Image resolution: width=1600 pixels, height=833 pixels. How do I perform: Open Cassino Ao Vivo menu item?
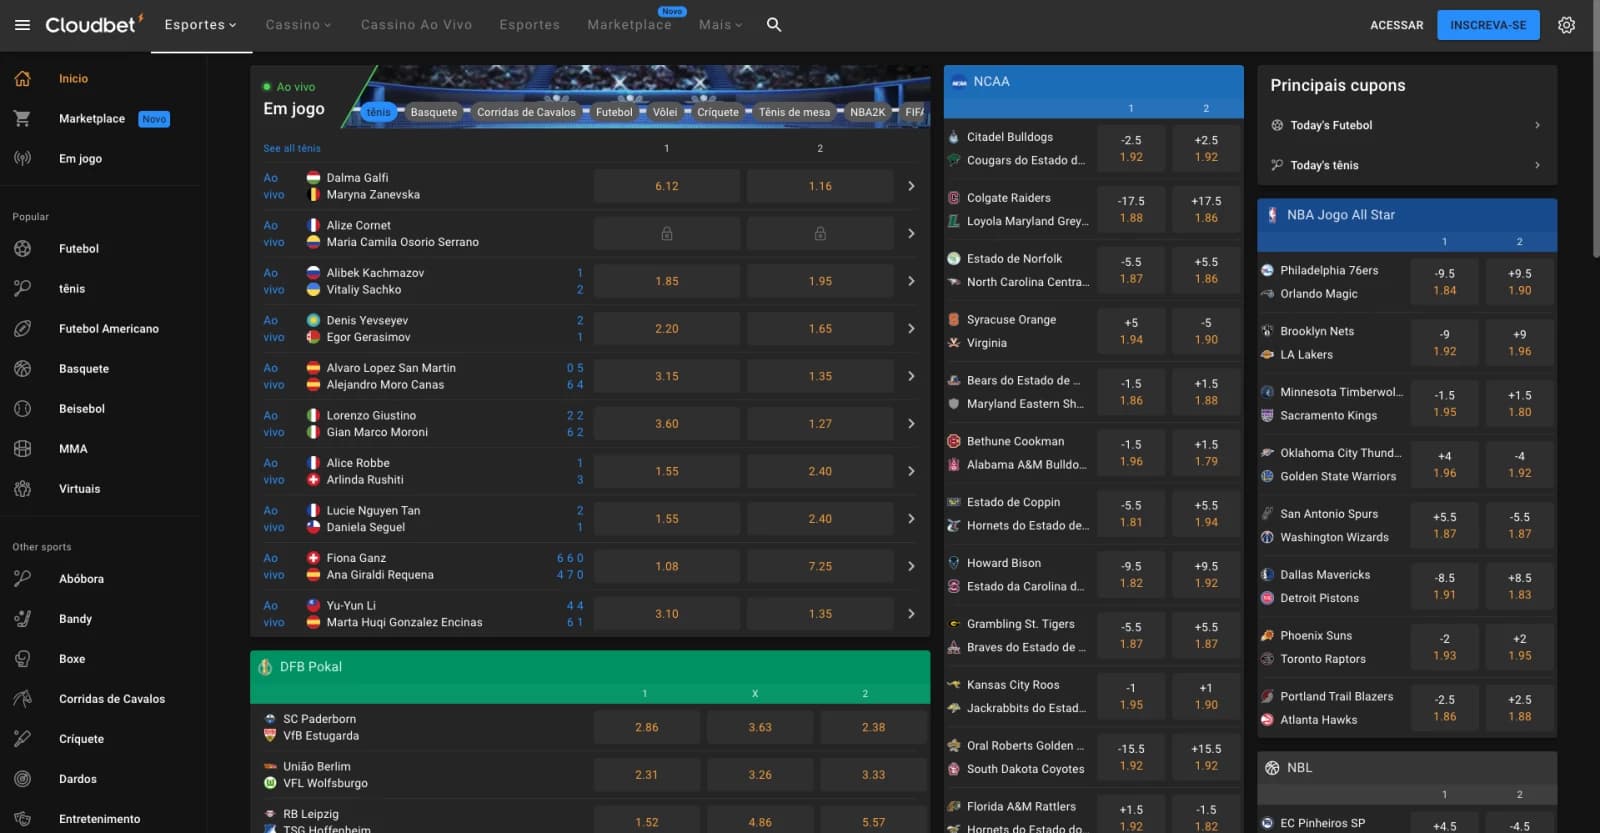click(x=416, y=25)
